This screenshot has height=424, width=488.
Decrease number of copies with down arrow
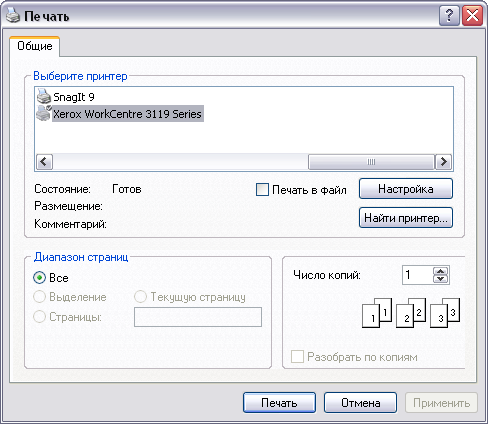440,279
